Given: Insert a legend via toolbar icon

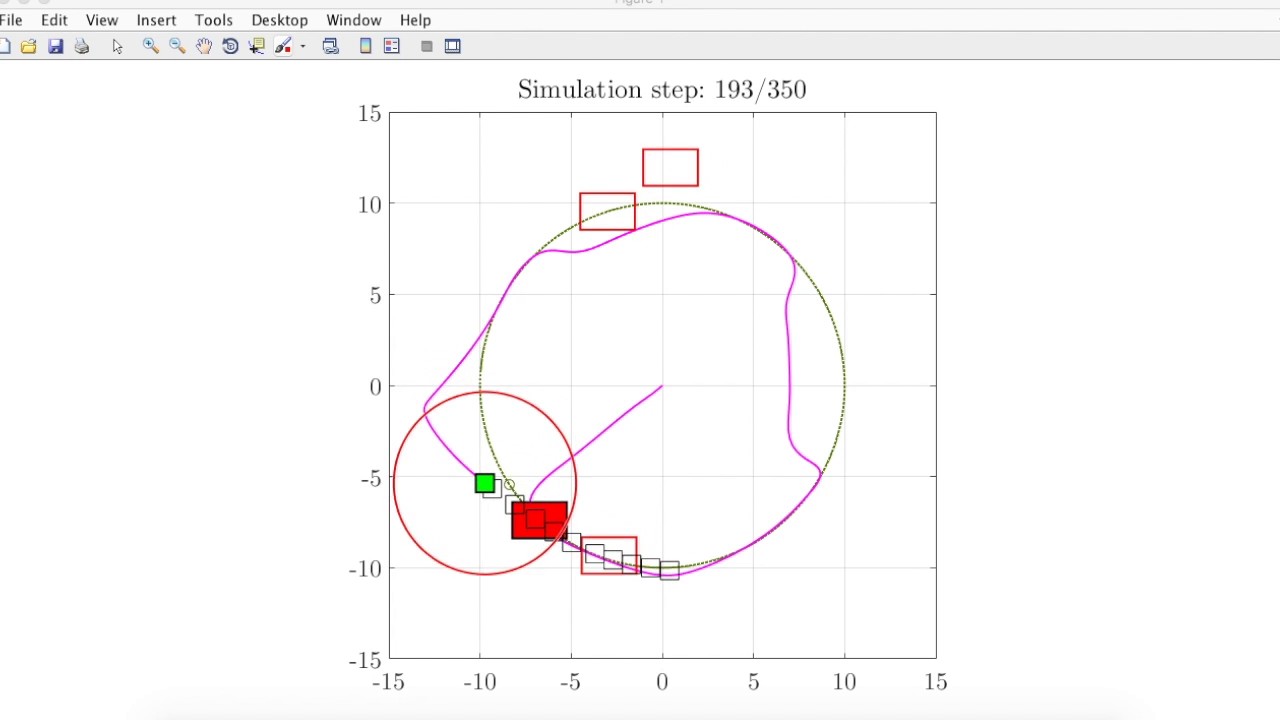Looking at the screenshot, I should [x=392, y=46].
